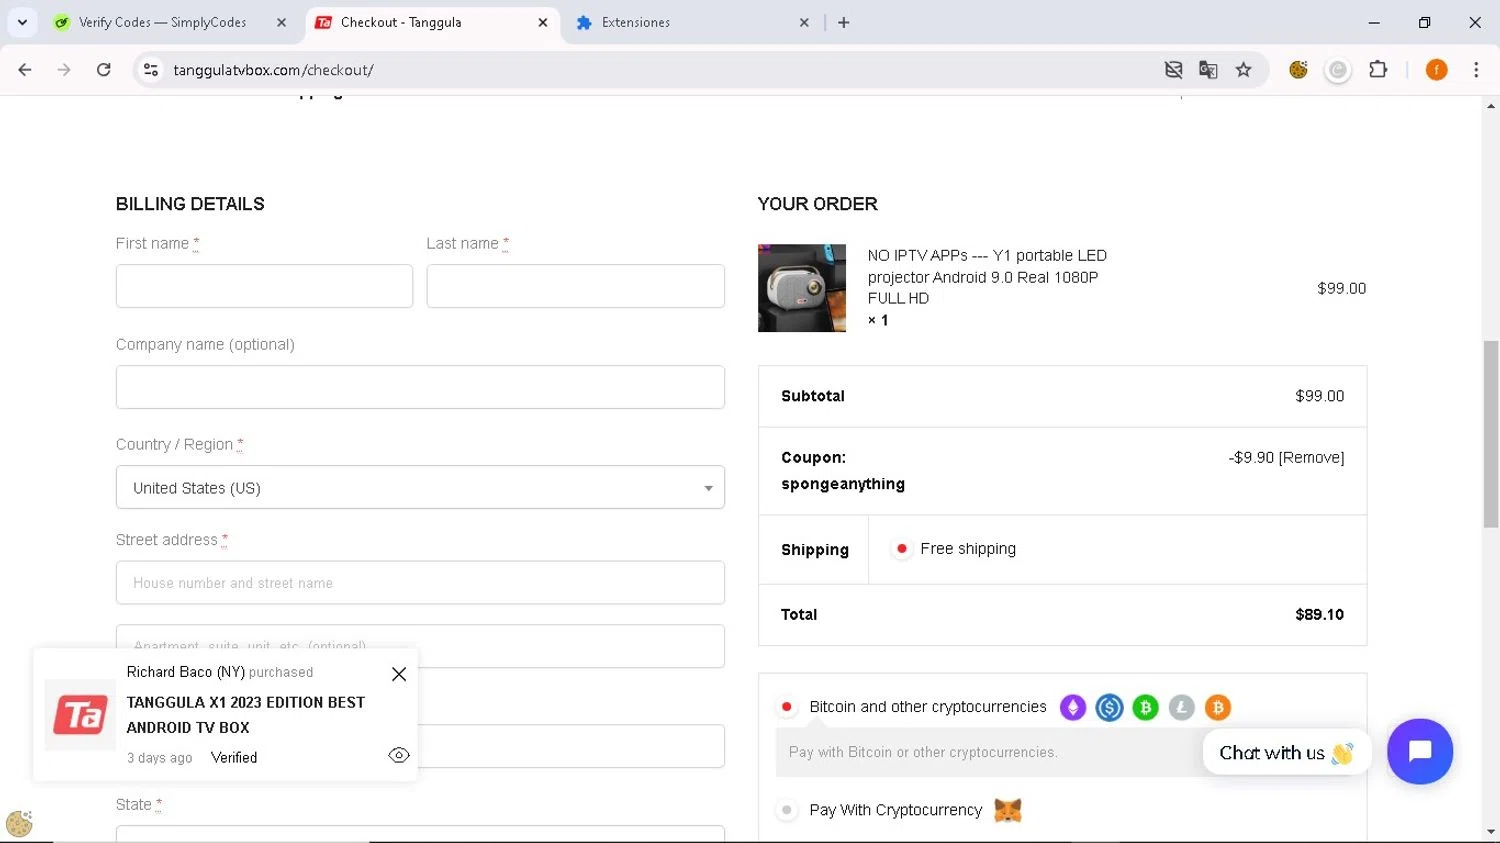Click the grey Litecoin icon

(x=1181, y=708)
